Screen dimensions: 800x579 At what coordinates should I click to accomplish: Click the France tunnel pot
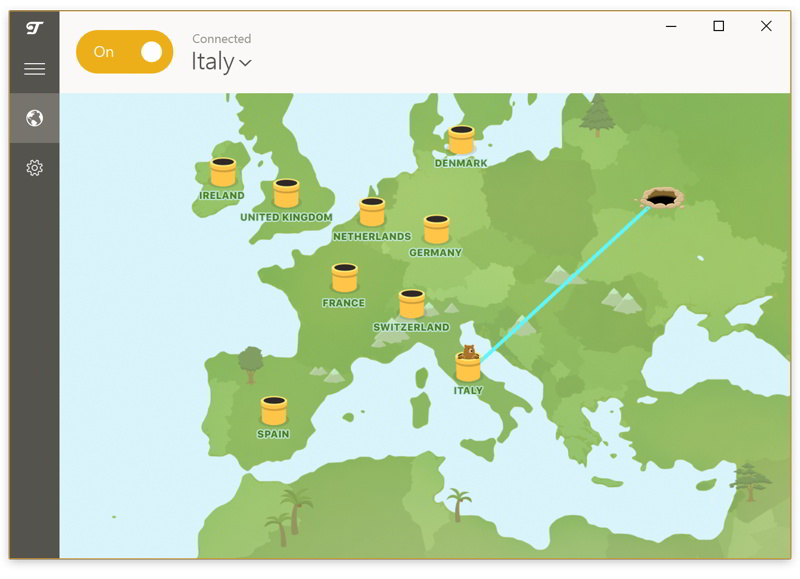tap(344, 278)
